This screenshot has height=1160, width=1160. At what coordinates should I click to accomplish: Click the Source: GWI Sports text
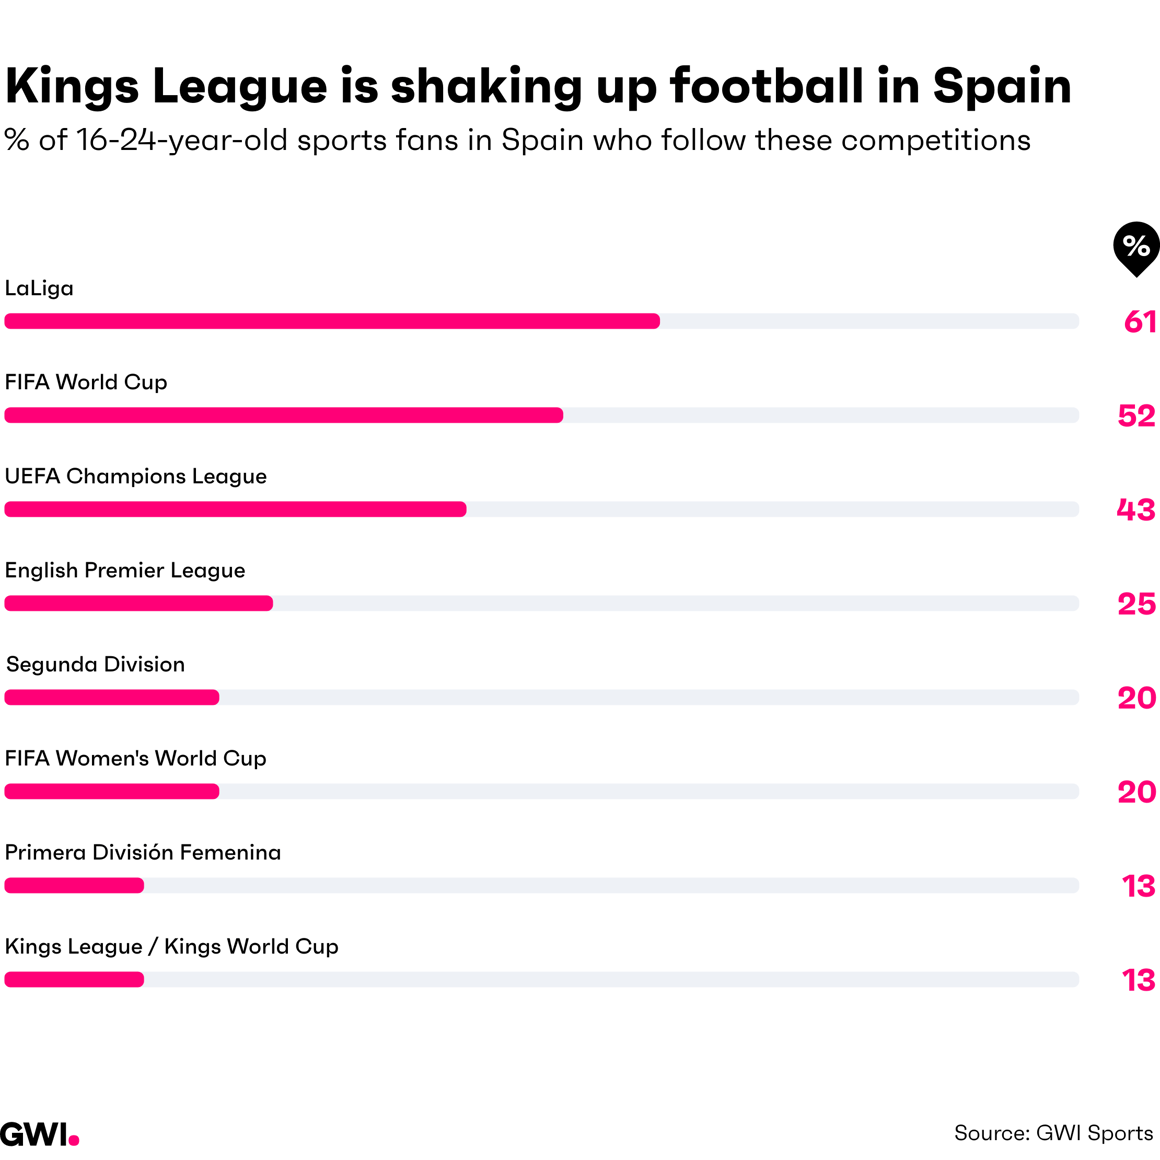pos(1053,1133)
